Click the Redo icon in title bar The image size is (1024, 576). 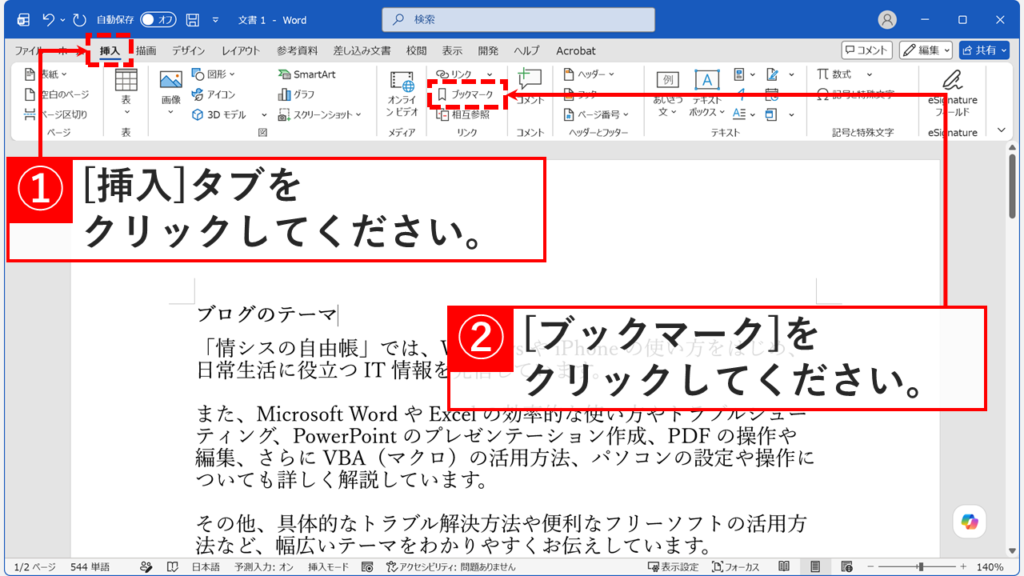tap(79, 20)
